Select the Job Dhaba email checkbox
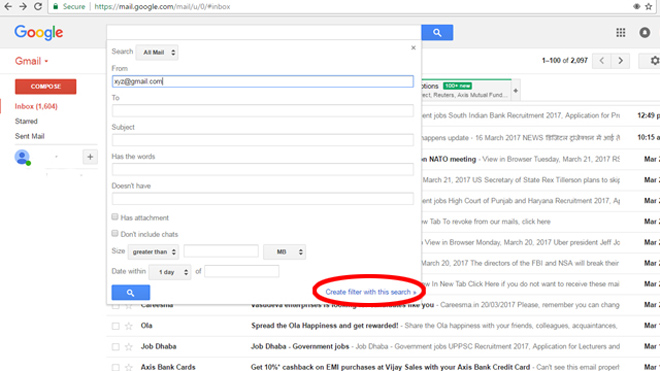 click(115, 347)
